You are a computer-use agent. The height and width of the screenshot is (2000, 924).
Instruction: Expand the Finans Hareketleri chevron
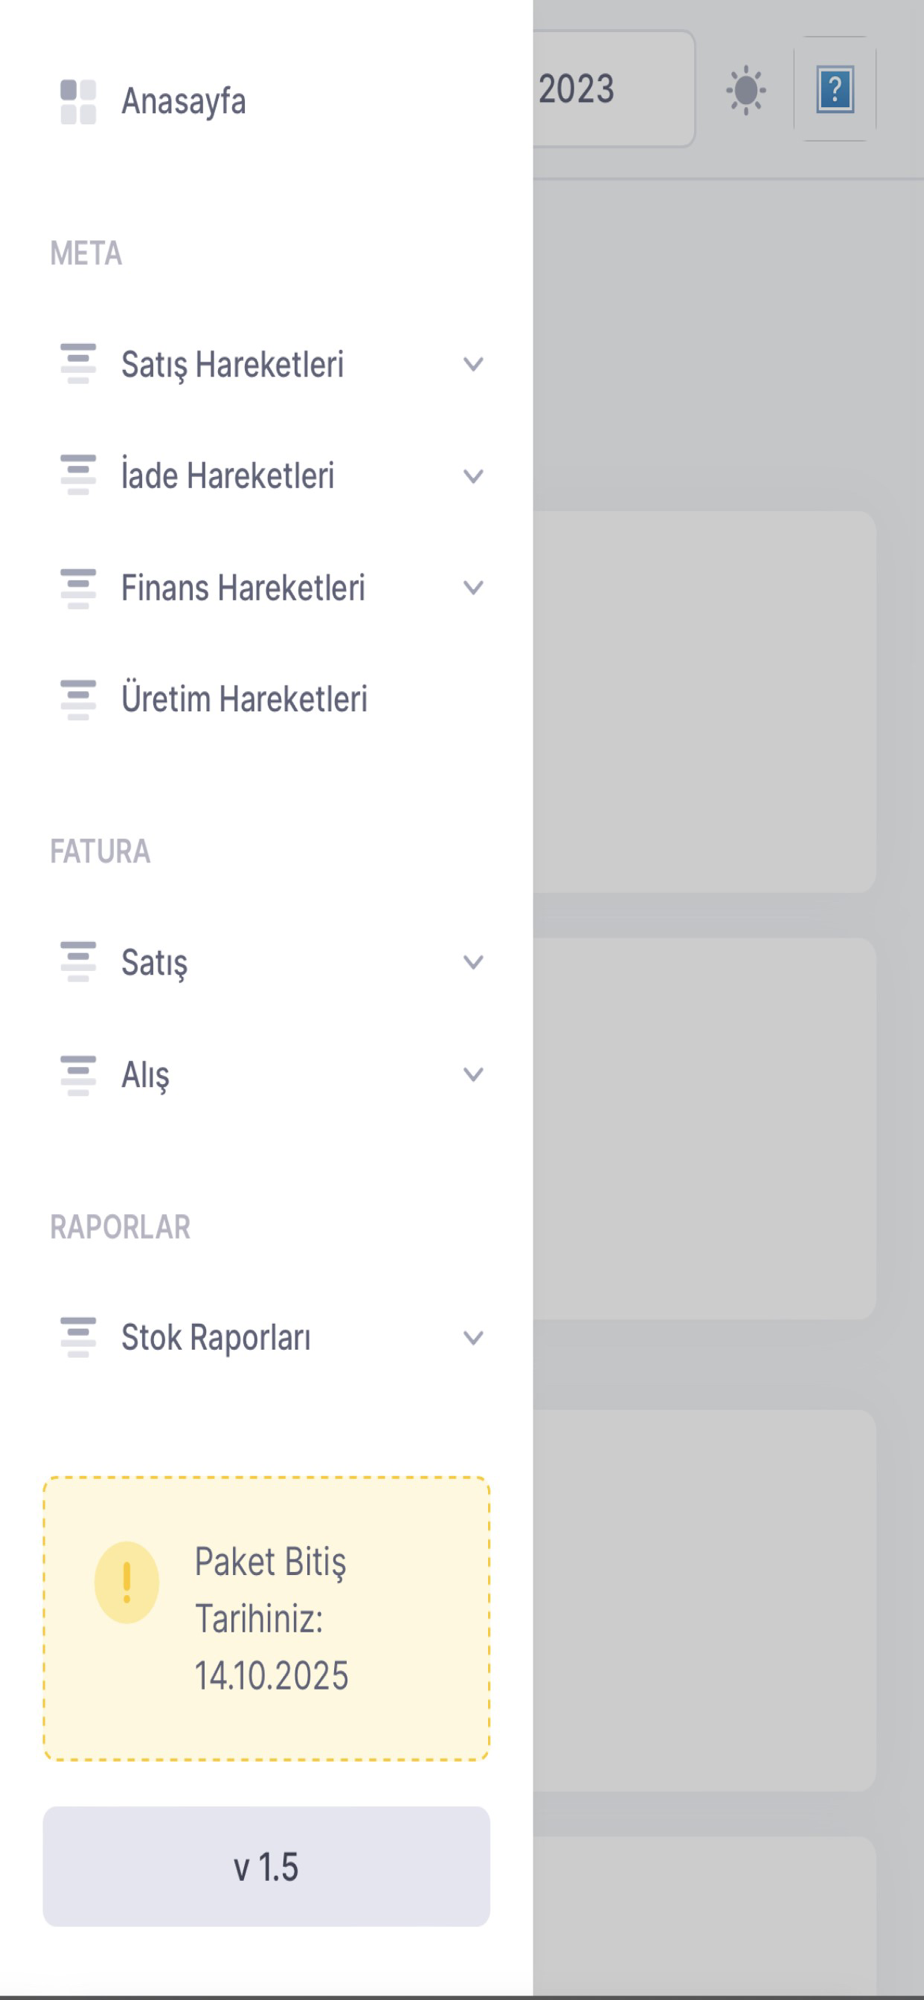pyautogui.click(x=473, y=588)
